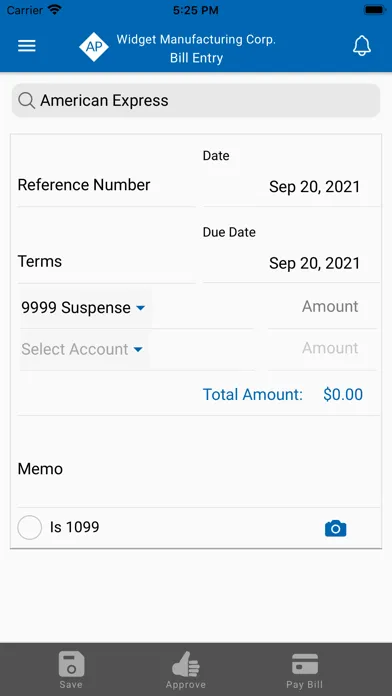The image size is (392, 696).
Task: Focus the Reference Number field
Action: [107, 185]
